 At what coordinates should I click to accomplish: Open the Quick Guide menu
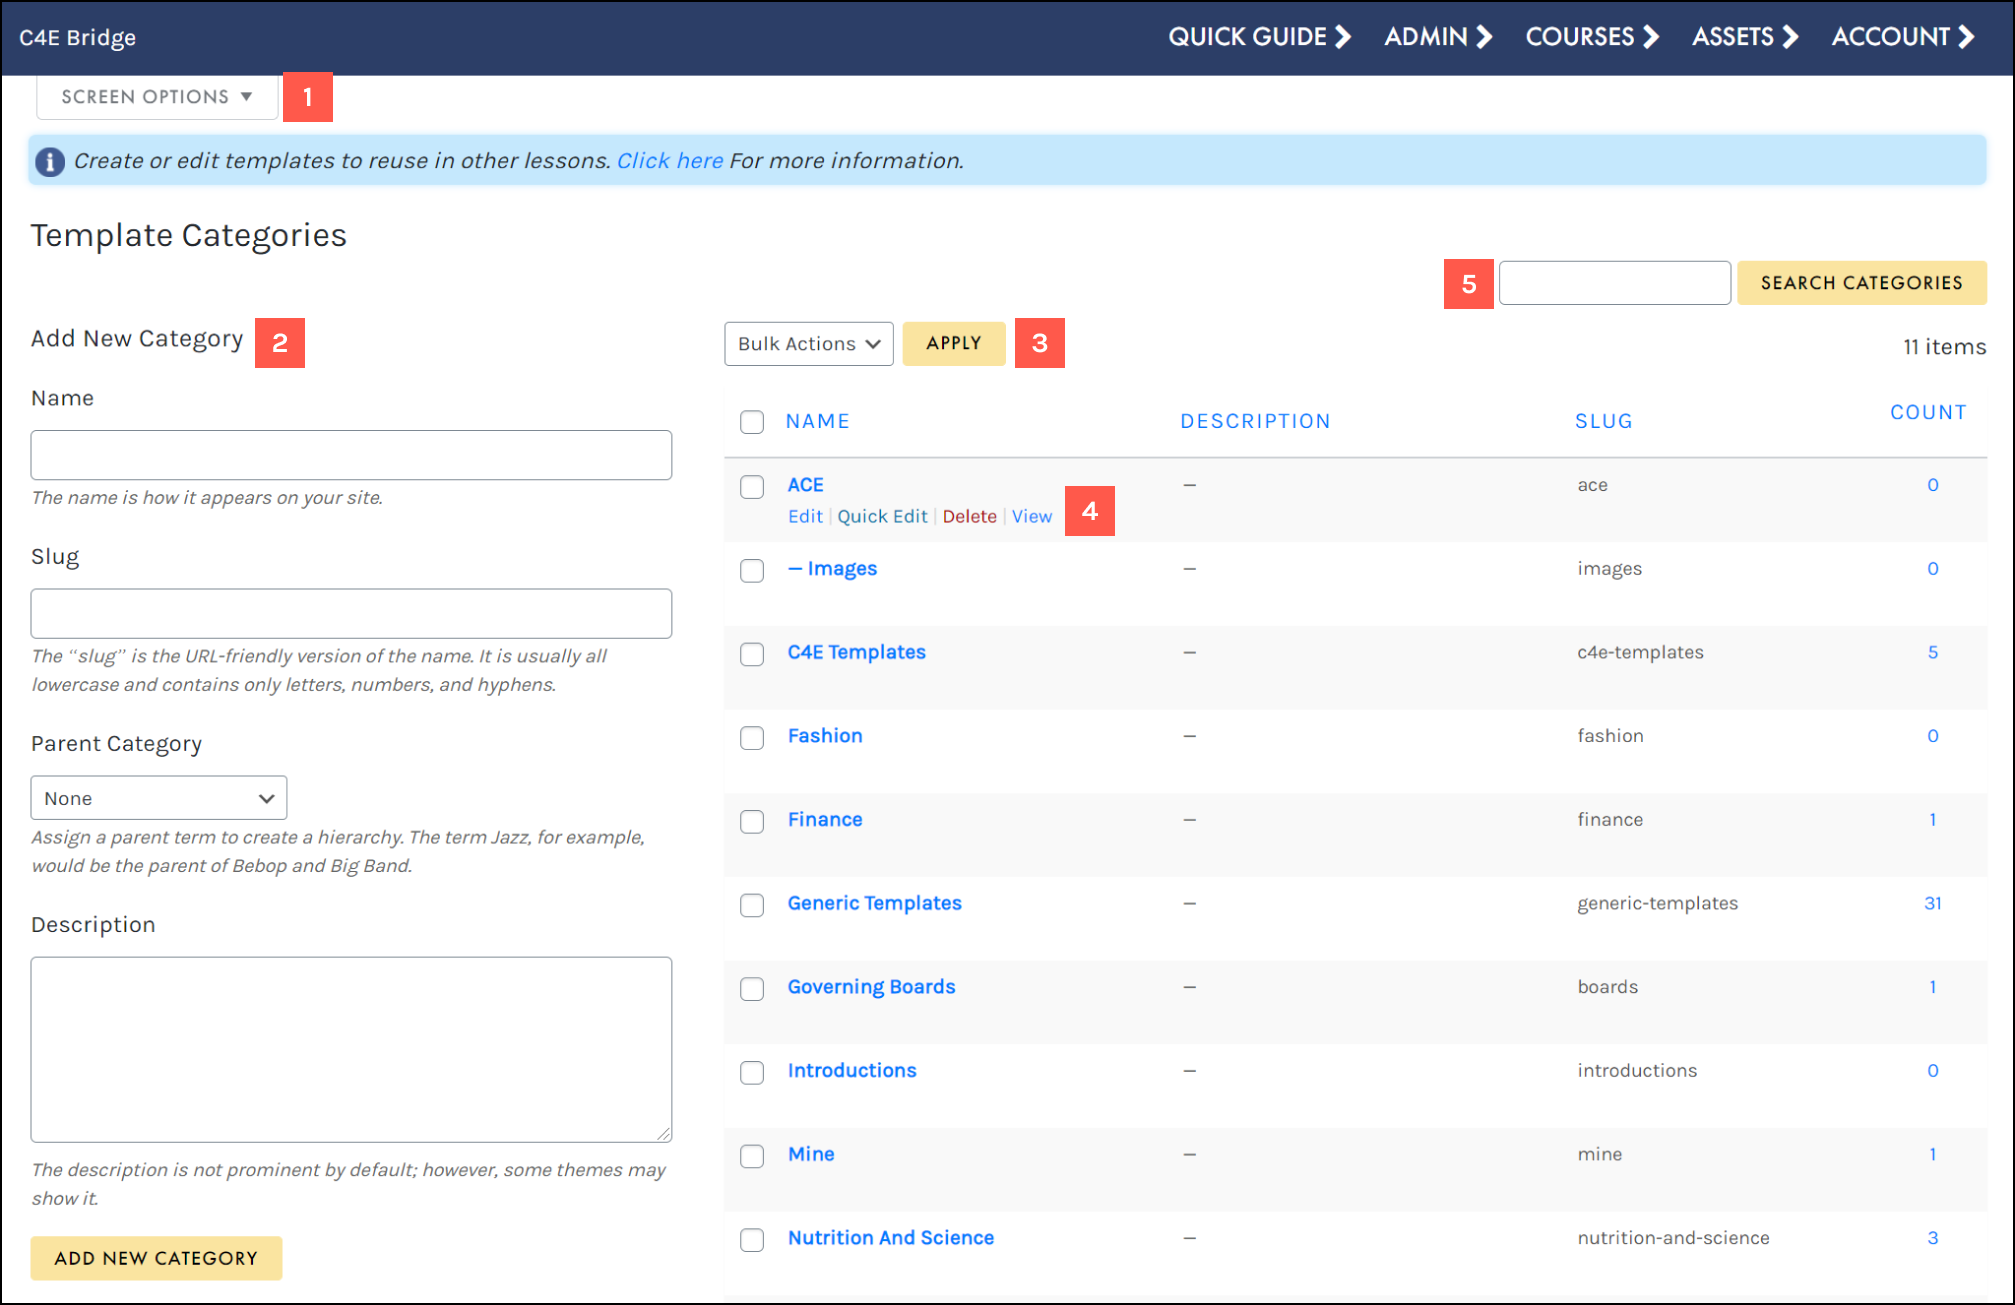[1259, 37]
